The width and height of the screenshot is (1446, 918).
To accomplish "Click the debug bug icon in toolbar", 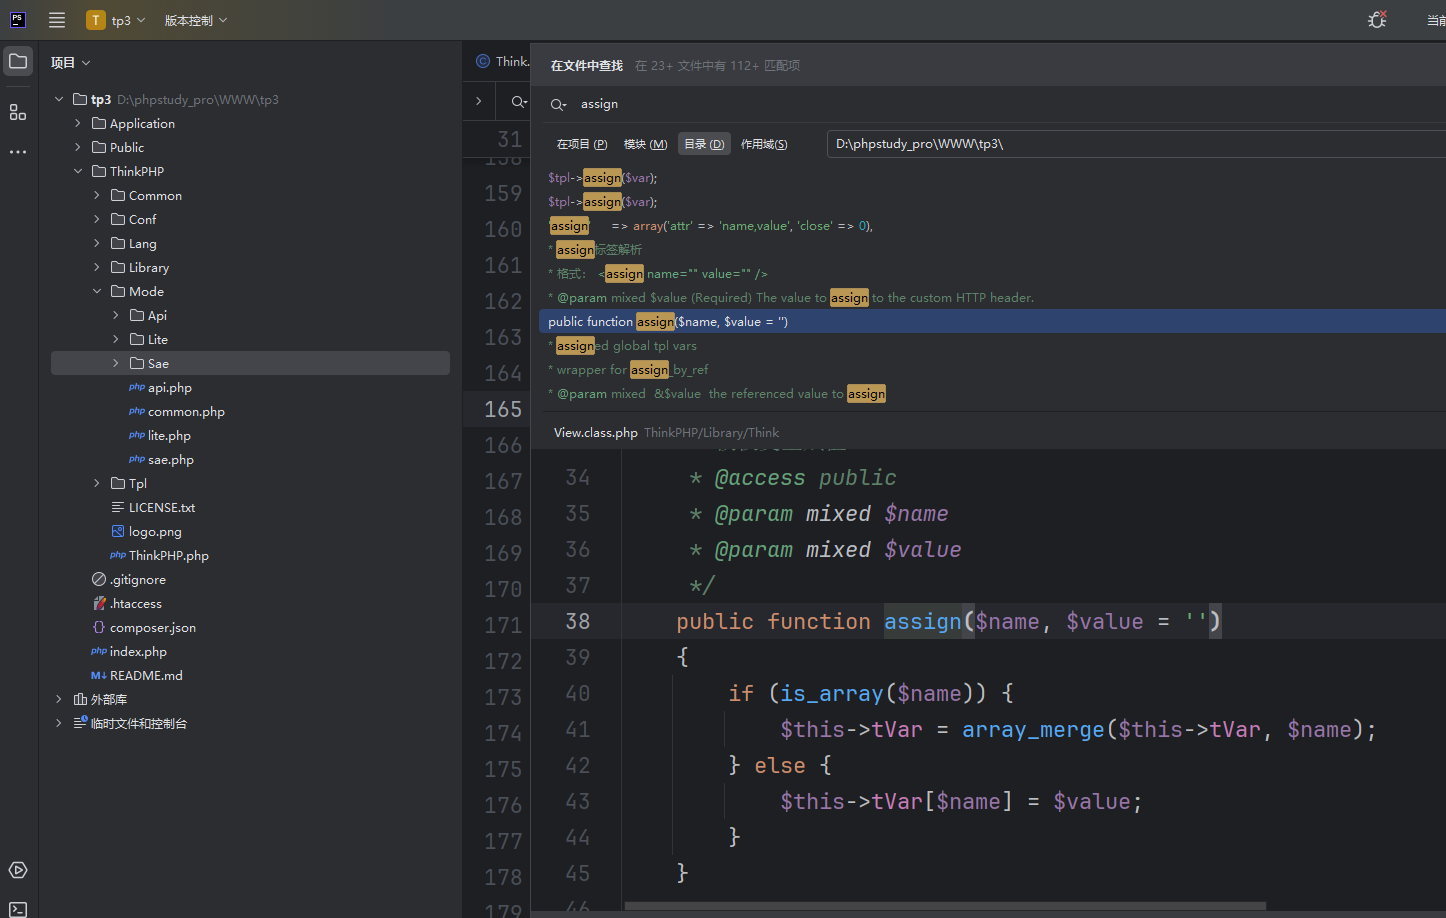I will tap(1377, 20).
